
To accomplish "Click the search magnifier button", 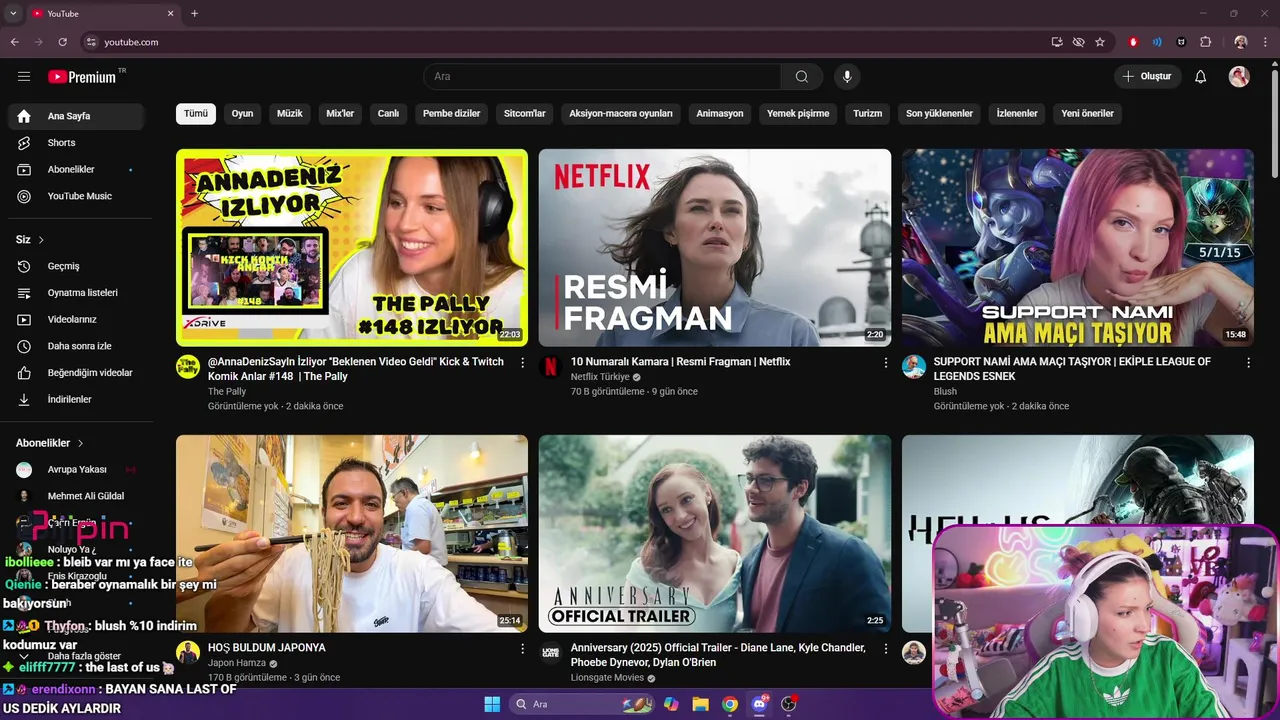I will [802, 77].
